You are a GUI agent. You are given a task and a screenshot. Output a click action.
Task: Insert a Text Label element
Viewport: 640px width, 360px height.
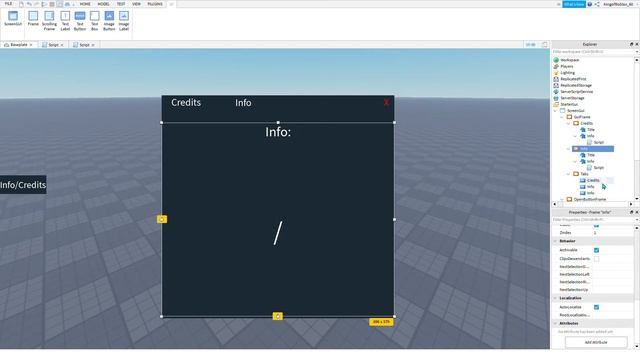pyautogui.click(x=65, y=20)
